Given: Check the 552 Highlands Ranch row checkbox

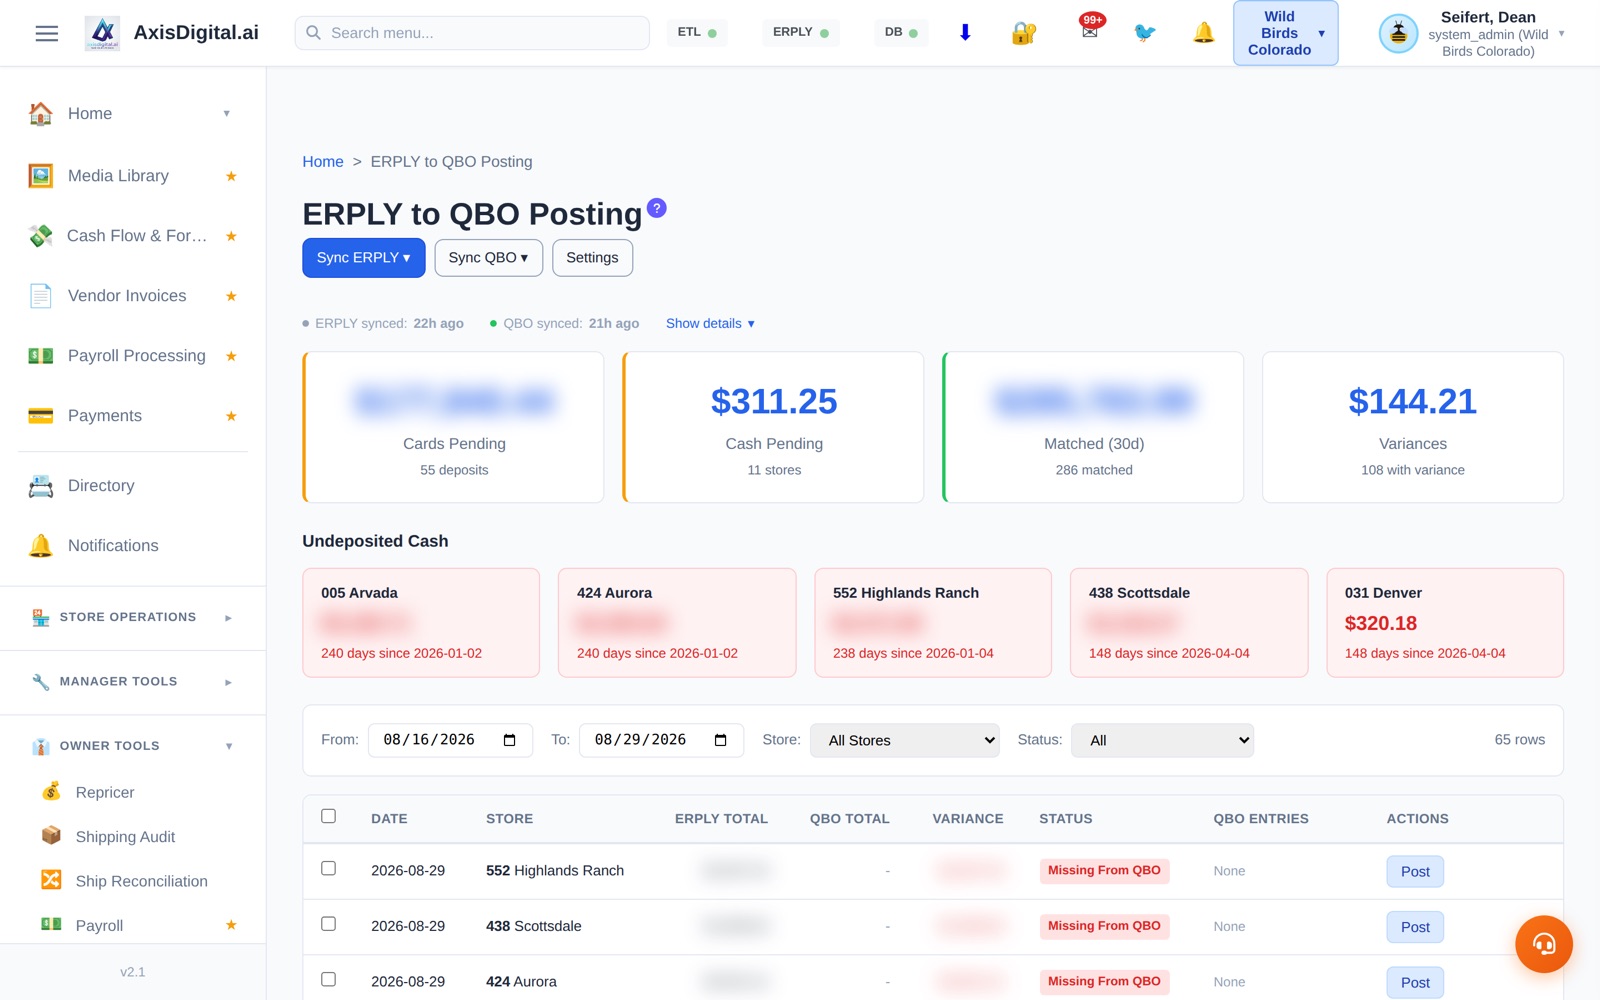Looking at the screenshot, I should click(328, 868).
